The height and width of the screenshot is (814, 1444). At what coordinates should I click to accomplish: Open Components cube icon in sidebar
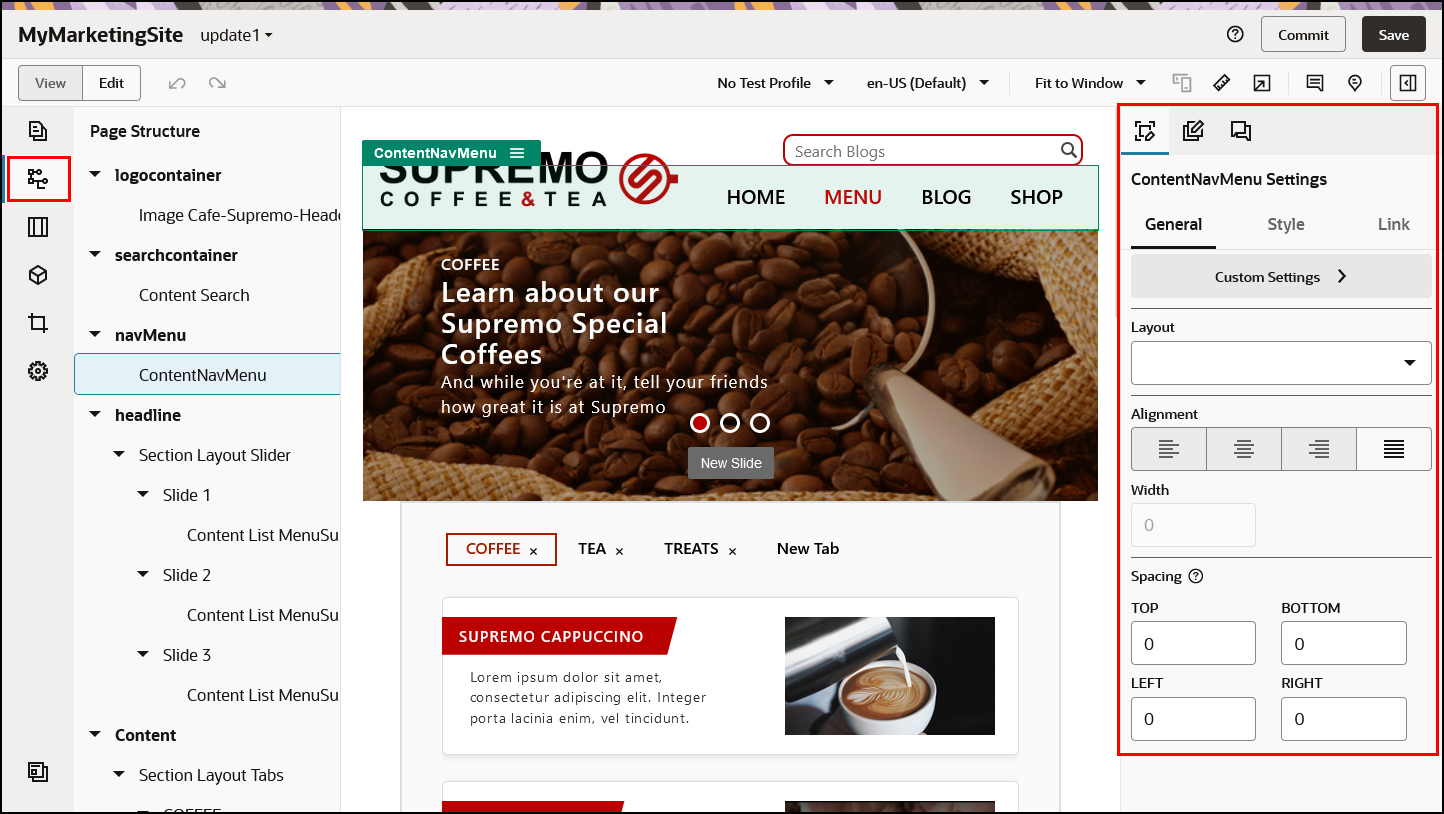tap(37, 275)
